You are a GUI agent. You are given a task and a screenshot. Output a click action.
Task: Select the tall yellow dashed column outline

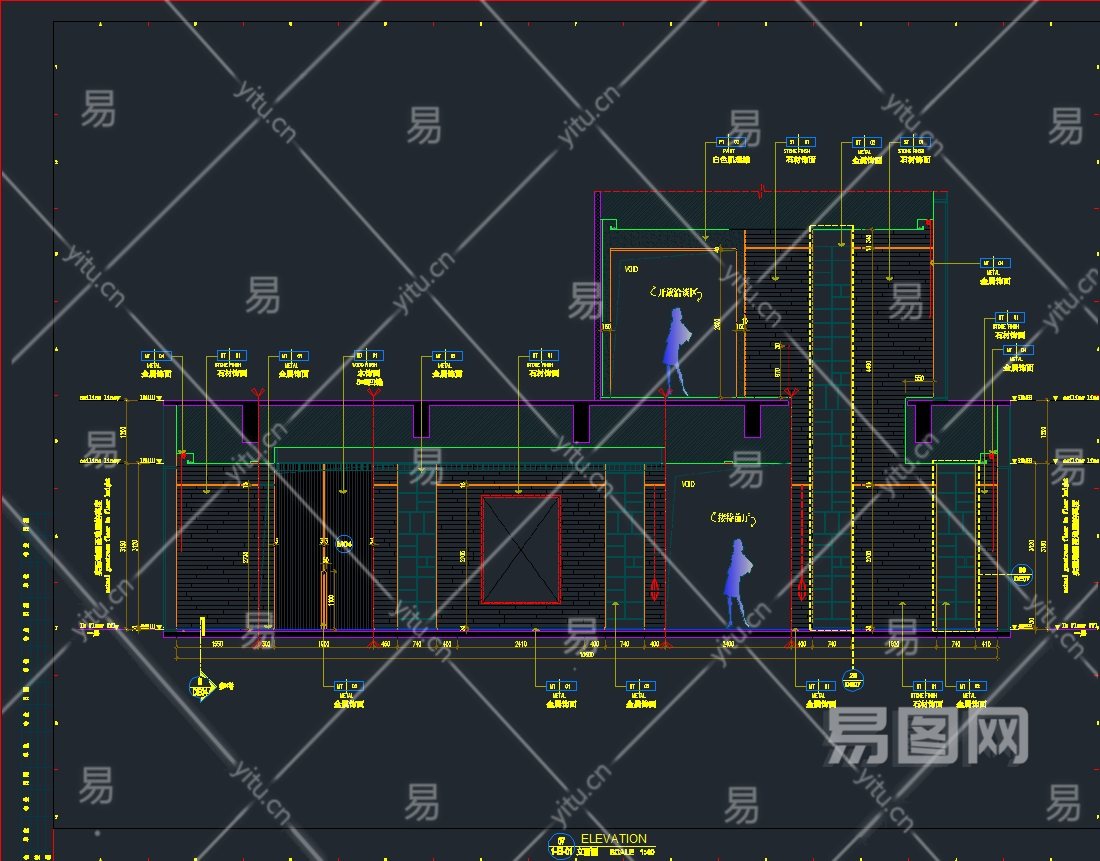[832, 428]
